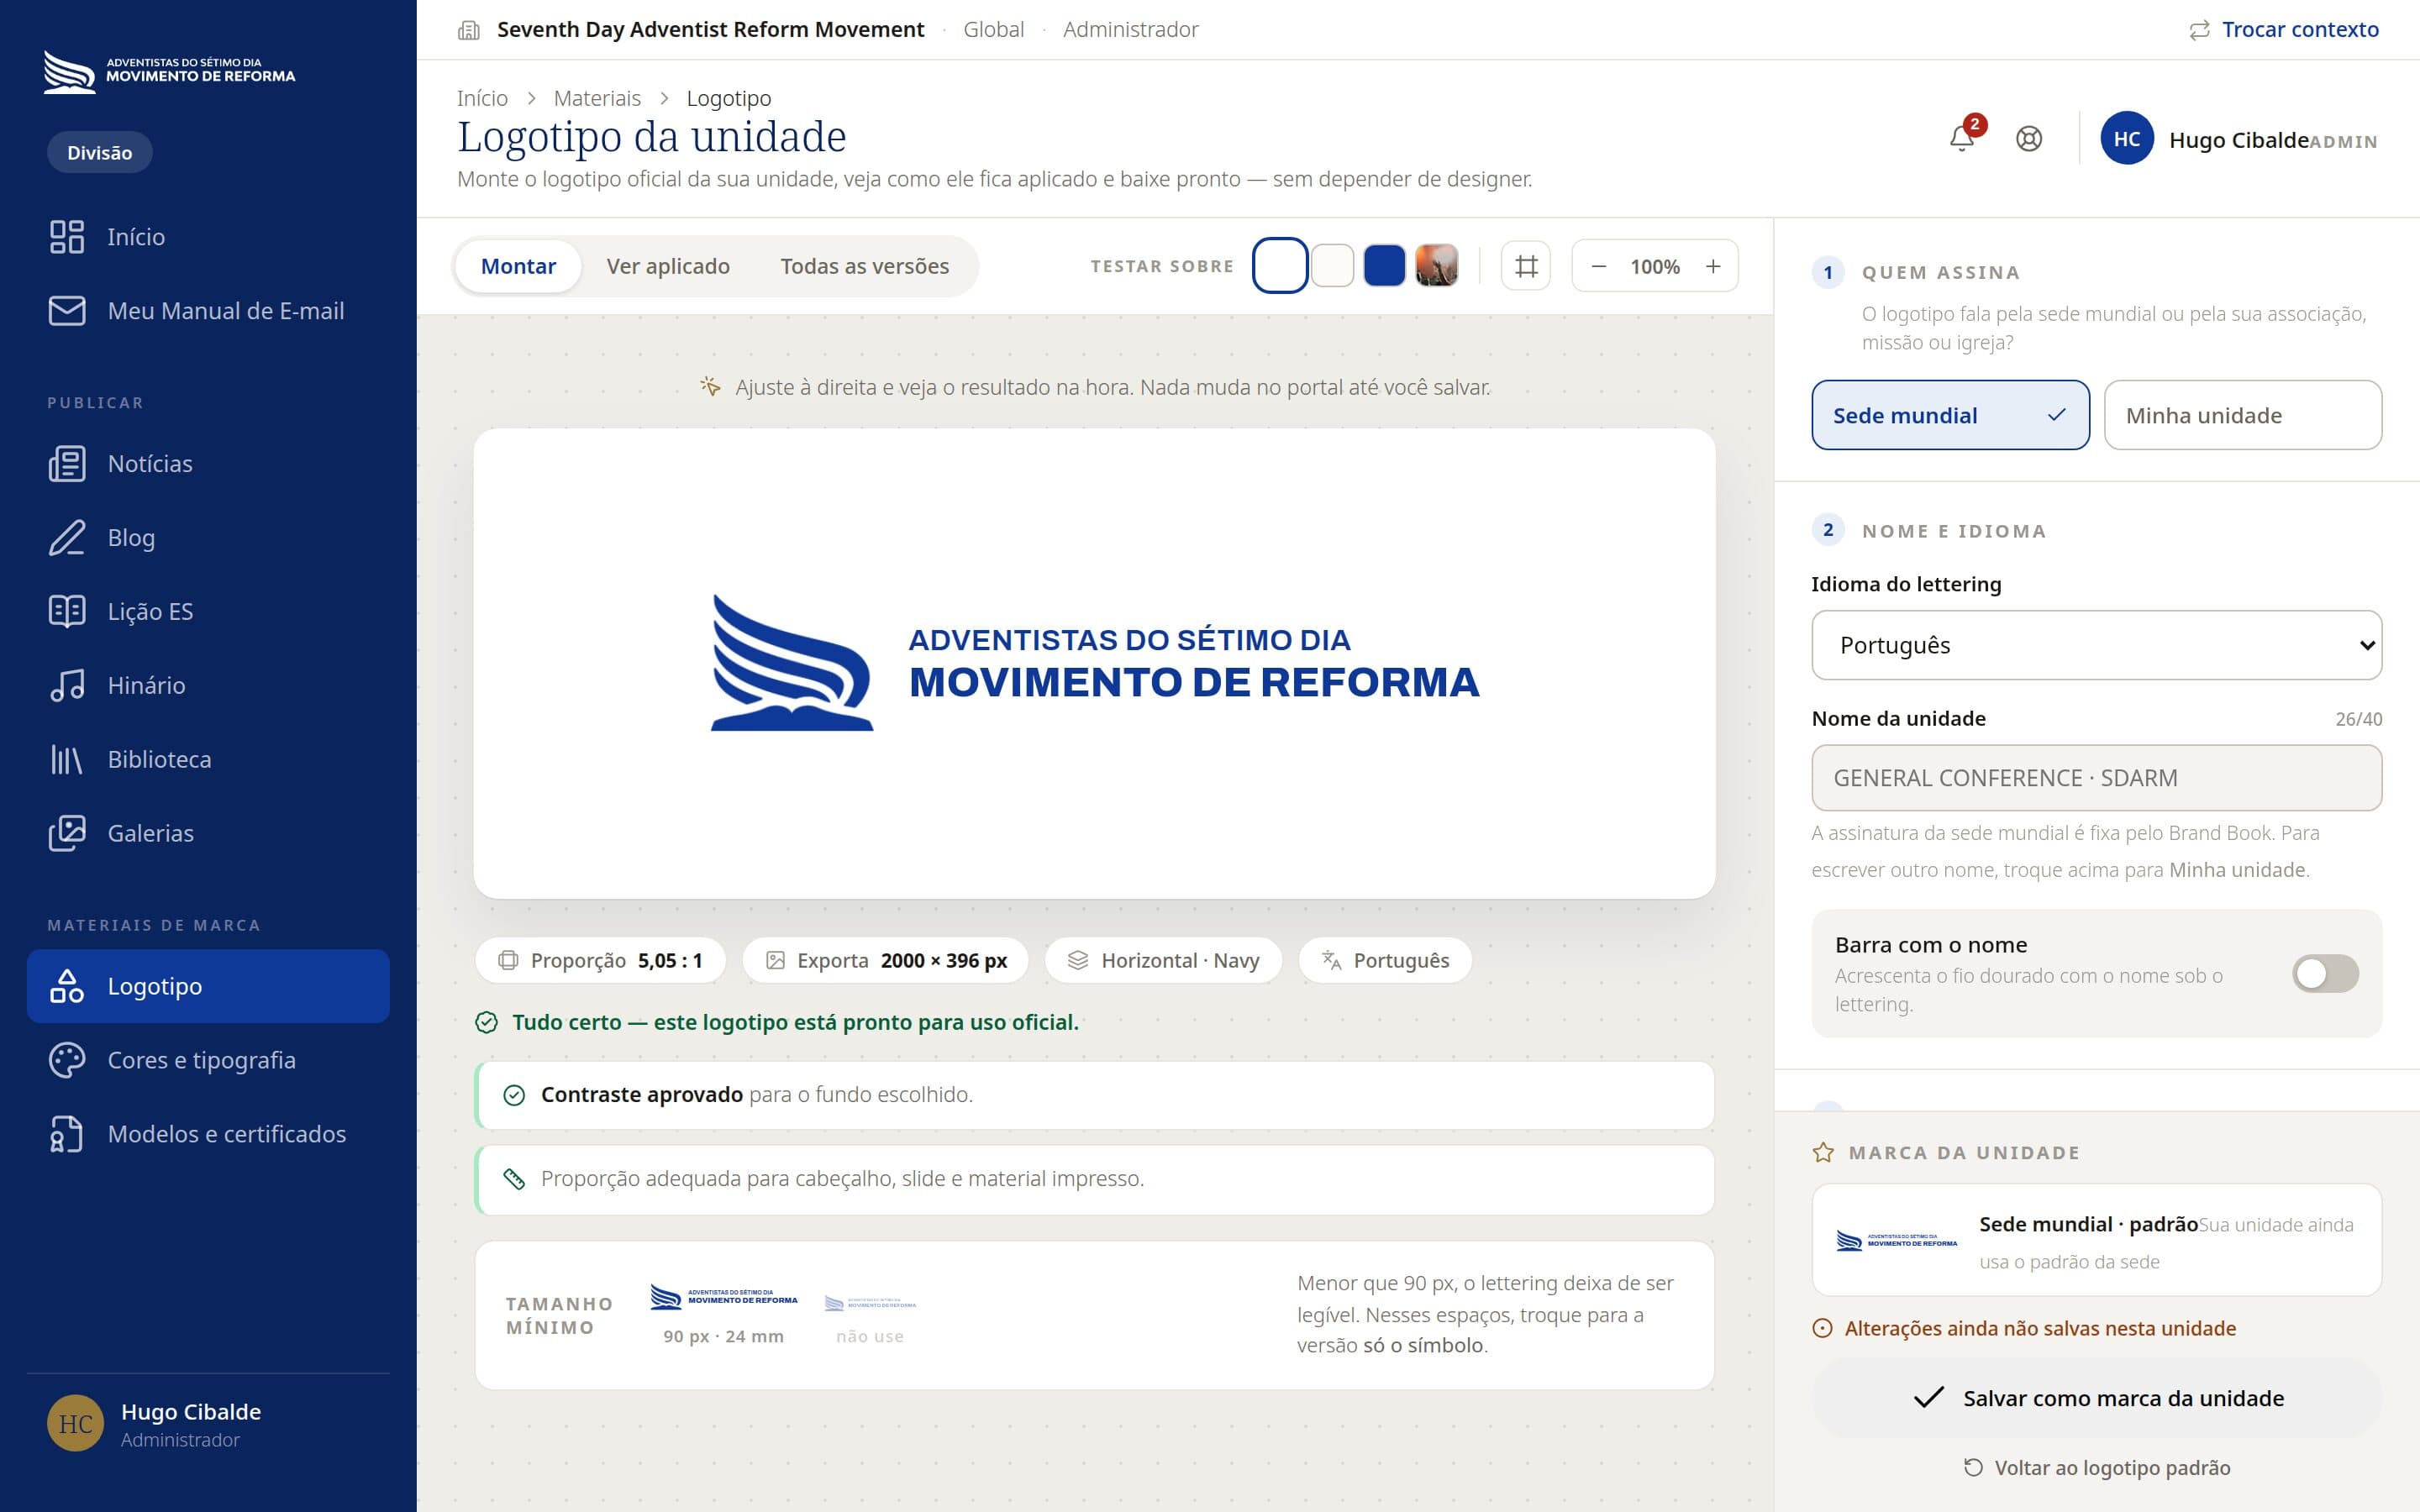This screenshot has height=1512, width=2420.
Task: Test on the cream background swatch
Action: (1332, 266)
